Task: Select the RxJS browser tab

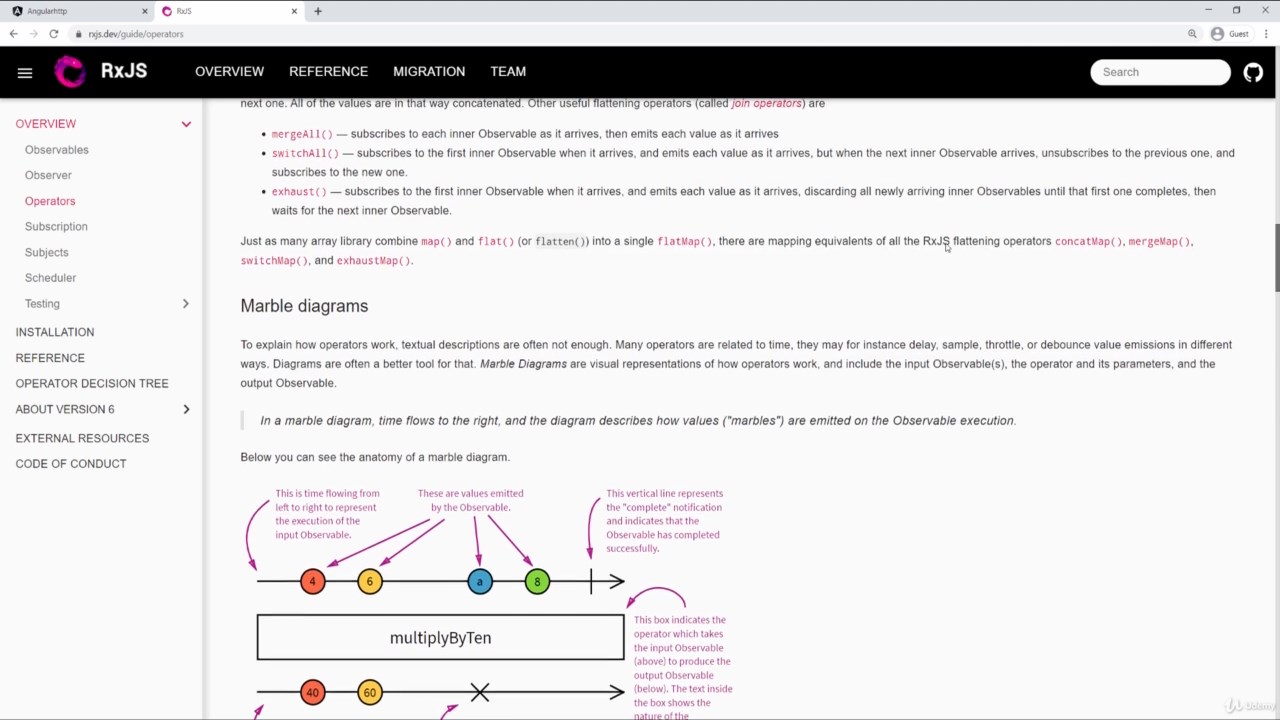Action: pos(229,11)
